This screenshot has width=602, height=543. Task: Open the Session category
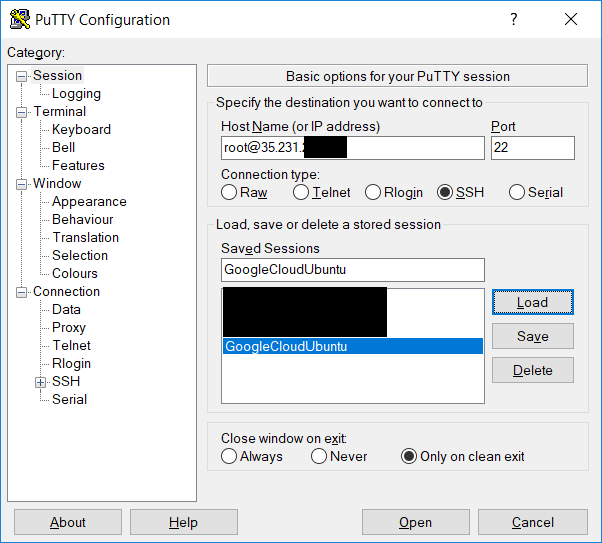pos(57,76)
